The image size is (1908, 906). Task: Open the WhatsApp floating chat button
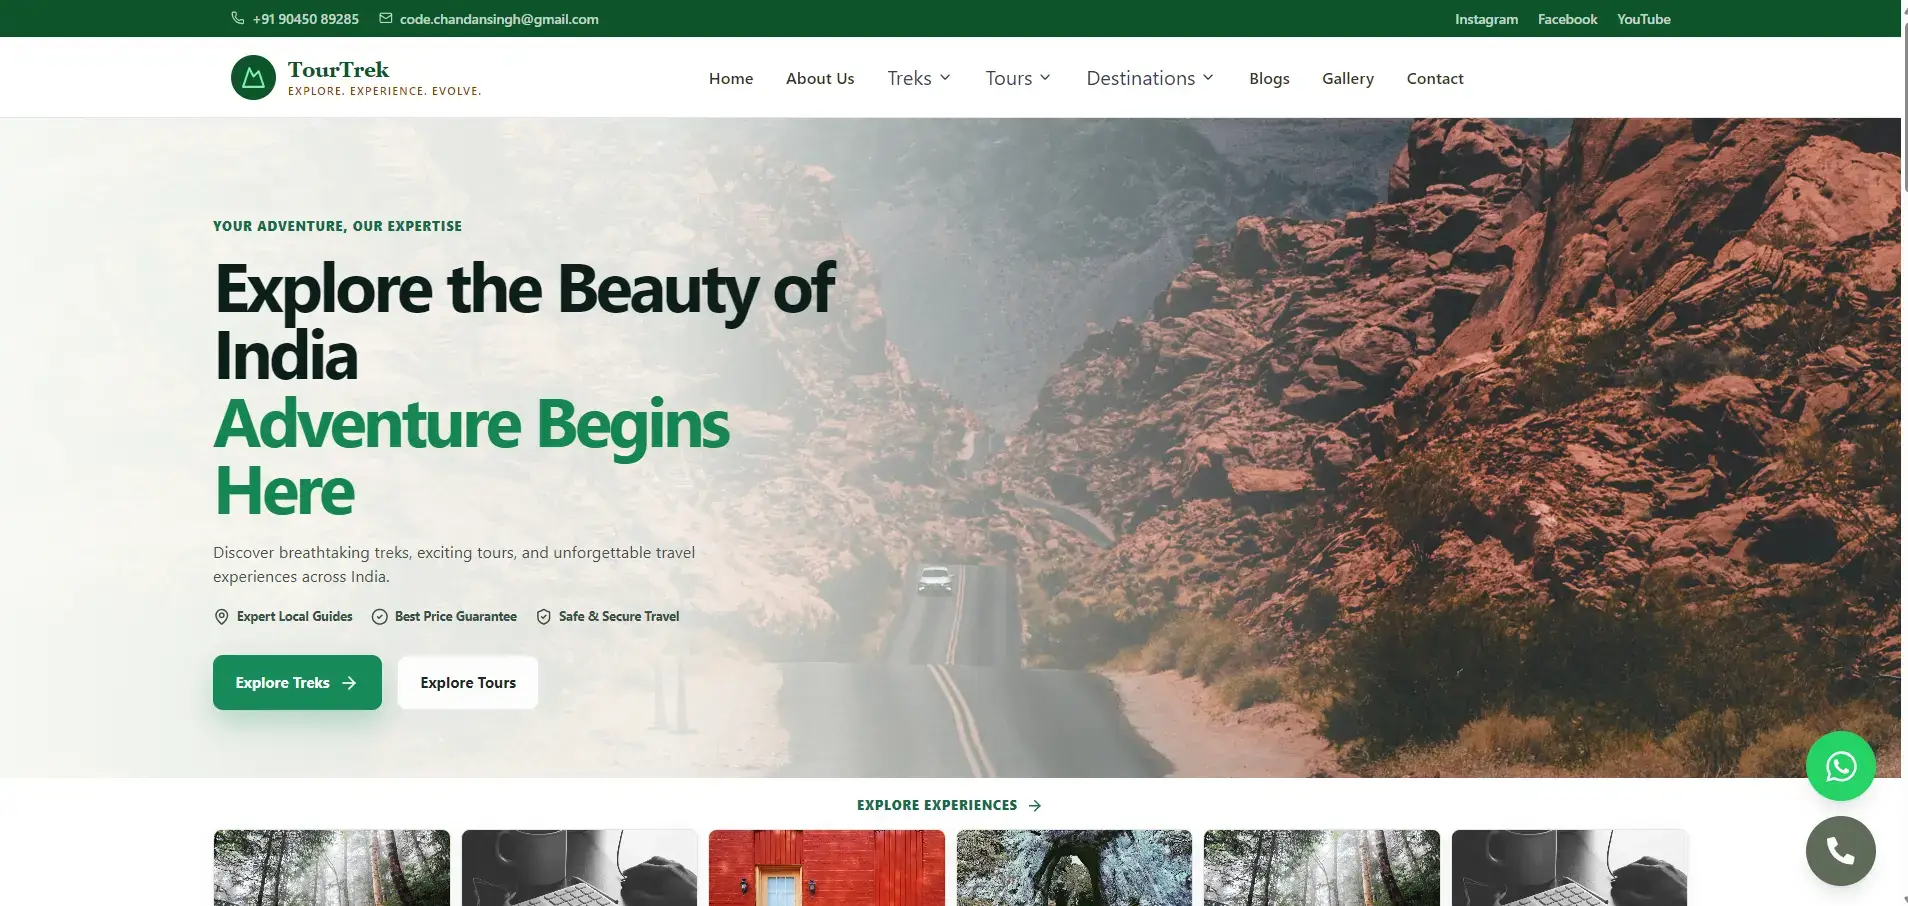point(1840,766)
